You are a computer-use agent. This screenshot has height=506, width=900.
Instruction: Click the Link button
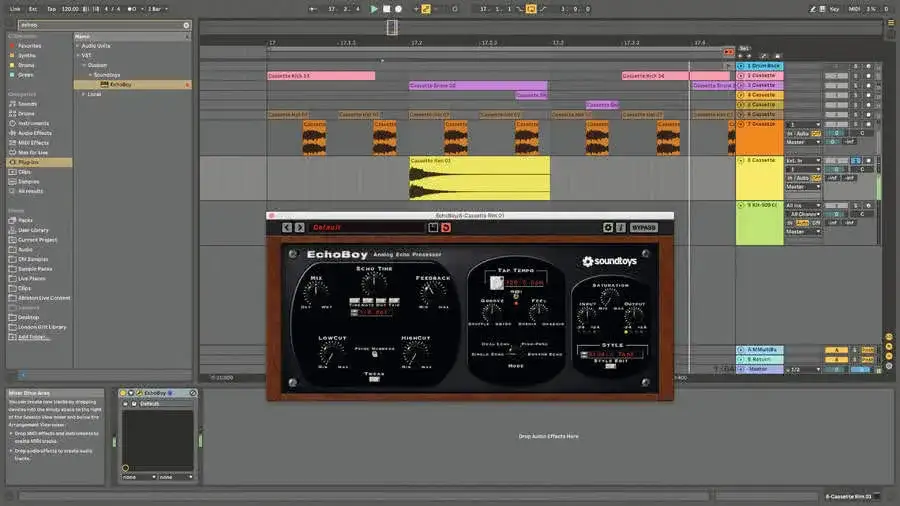tap(15, 9)
